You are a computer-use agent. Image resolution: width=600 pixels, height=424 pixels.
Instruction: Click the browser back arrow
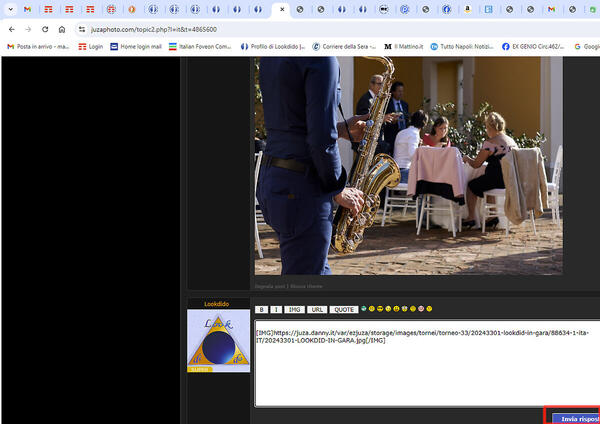(11, 29)
